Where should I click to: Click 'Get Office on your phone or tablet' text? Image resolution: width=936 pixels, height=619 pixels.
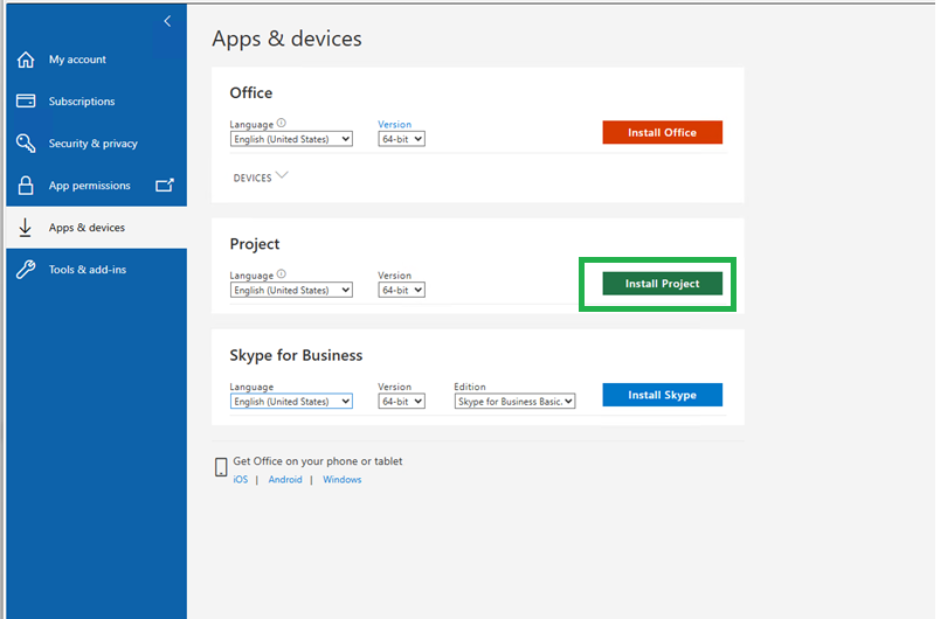tap(318, 461)
